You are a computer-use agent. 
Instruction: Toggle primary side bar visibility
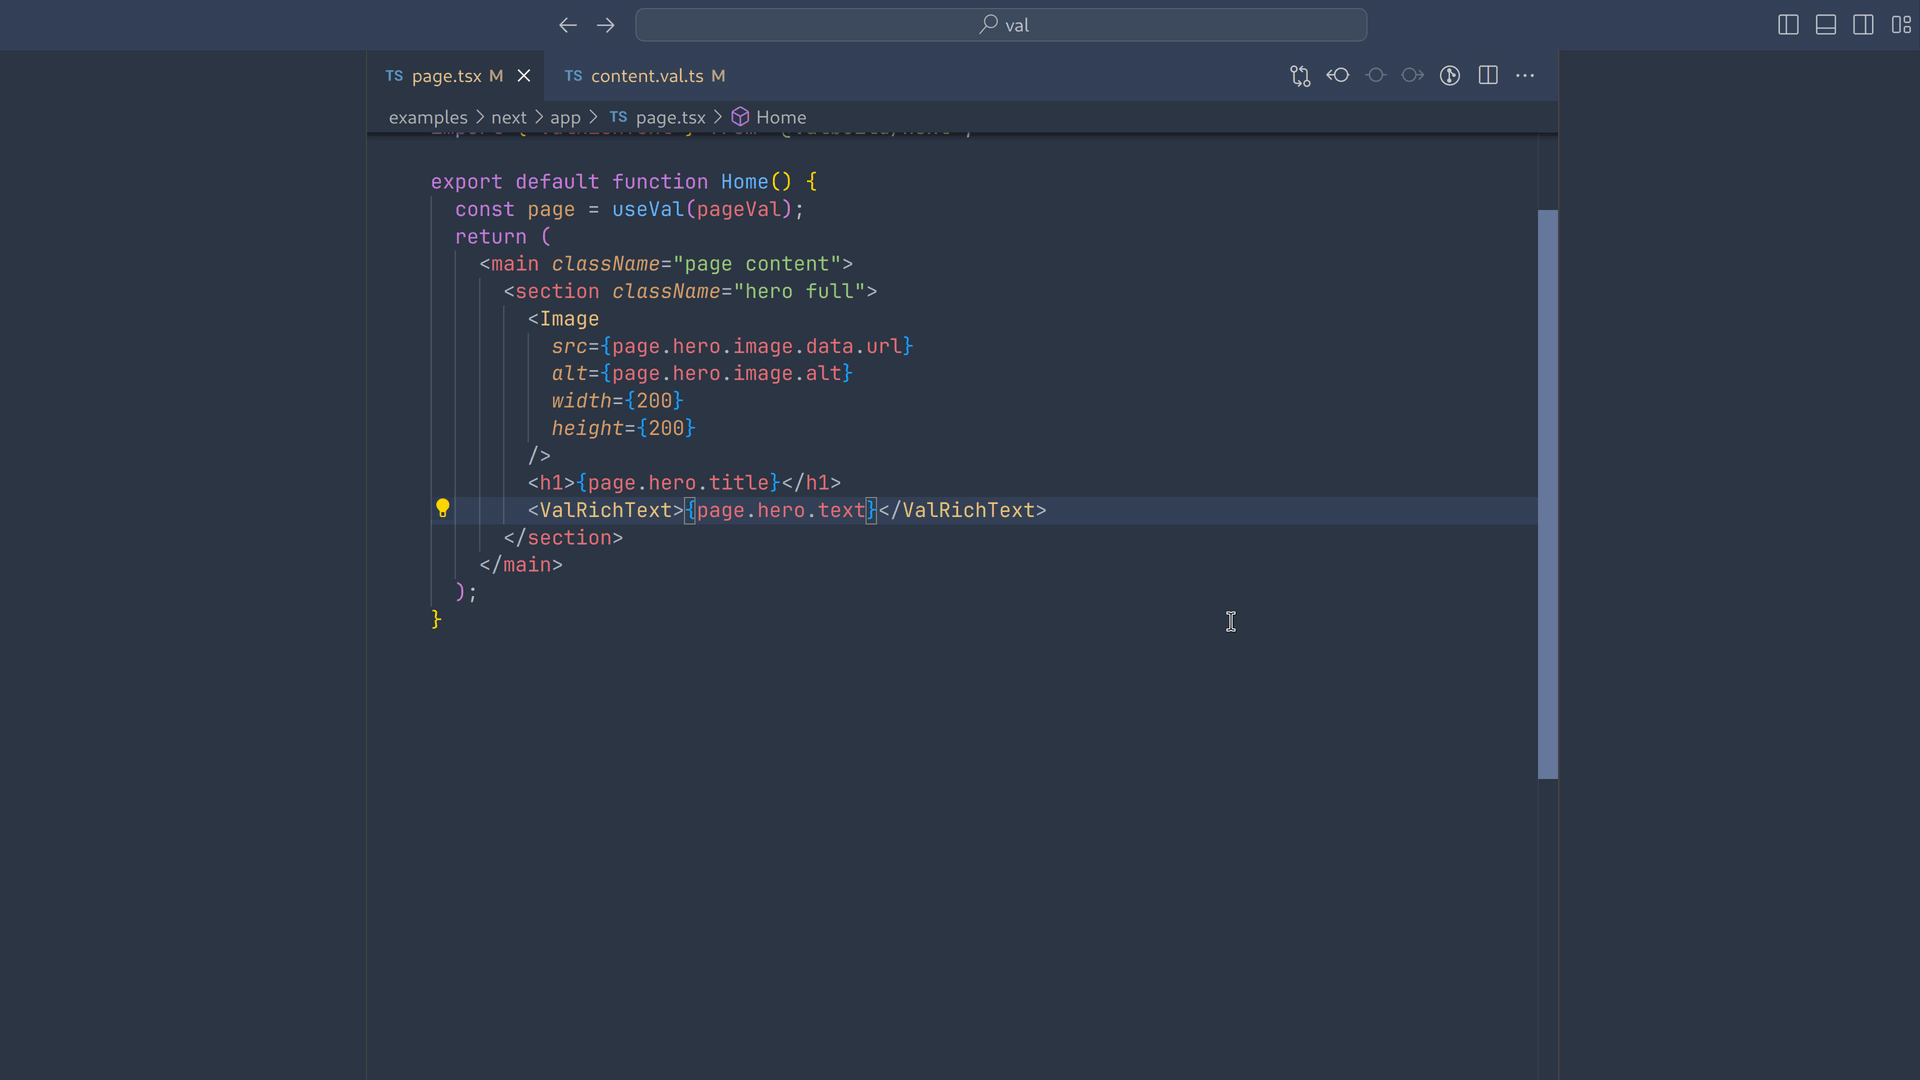[x=1788, y=25]
